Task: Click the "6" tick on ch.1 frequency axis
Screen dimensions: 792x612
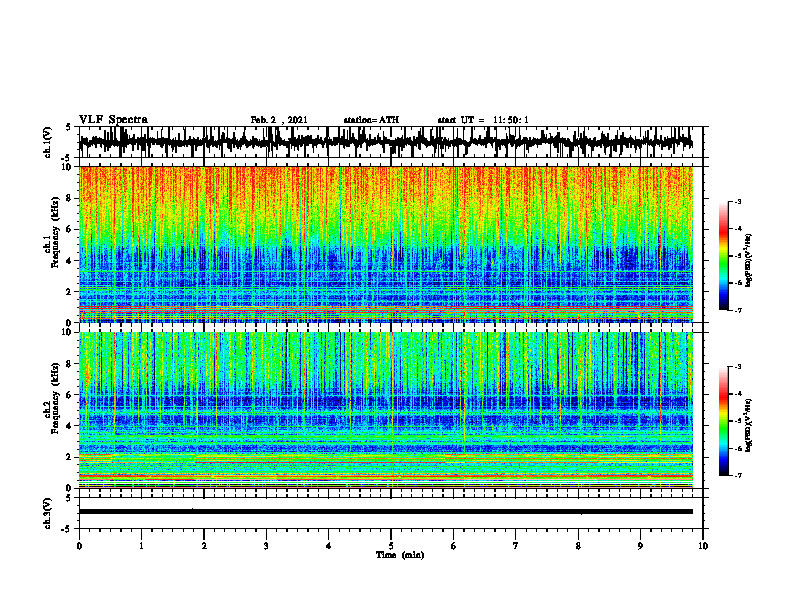Action: click(69, 229)
